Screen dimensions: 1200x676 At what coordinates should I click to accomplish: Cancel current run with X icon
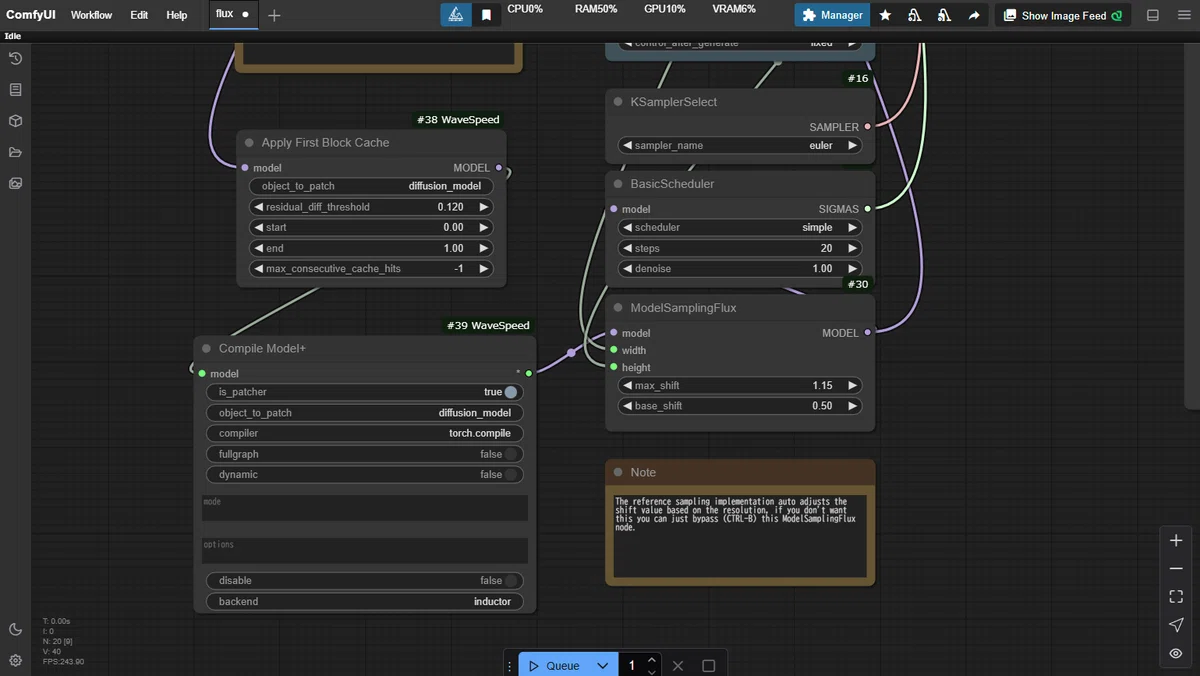(x=678, y=665)
